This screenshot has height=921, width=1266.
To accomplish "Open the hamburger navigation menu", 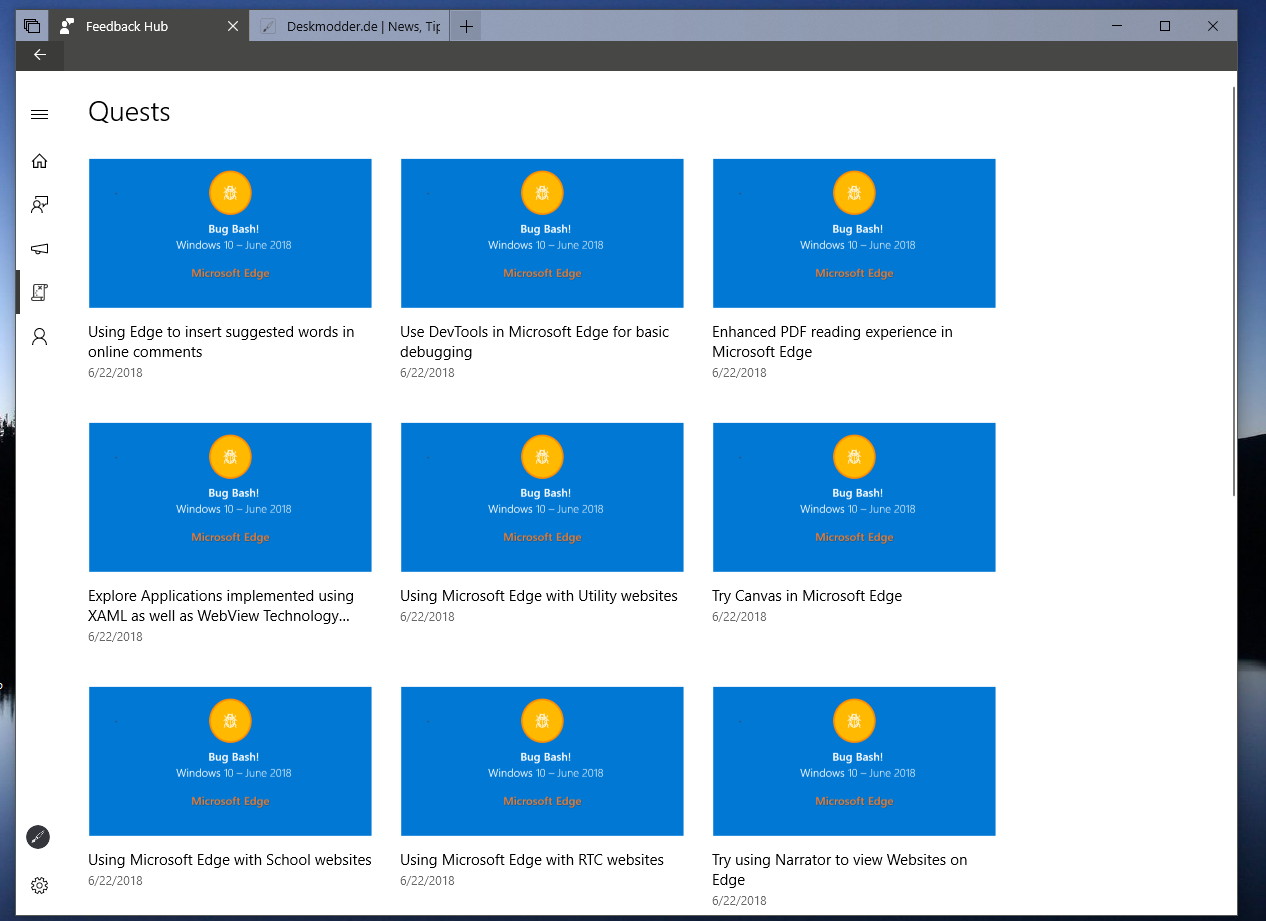I will pos(39,114).
